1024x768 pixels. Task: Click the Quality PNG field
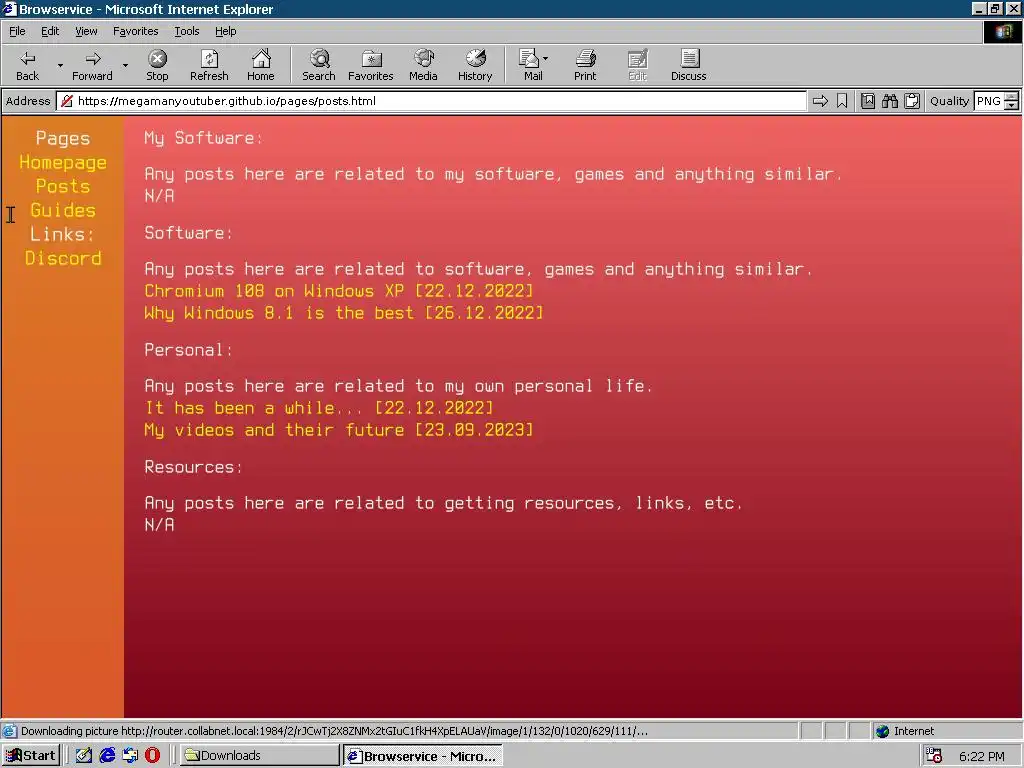989,101
